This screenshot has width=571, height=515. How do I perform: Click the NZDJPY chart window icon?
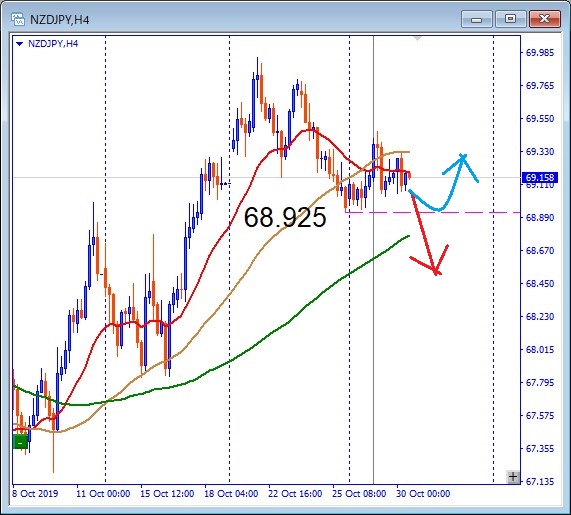(17, 19)
